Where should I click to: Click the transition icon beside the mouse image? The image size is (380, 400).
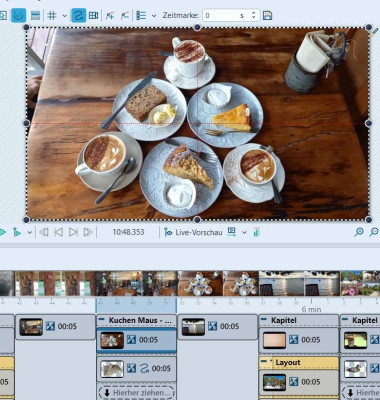131,368
